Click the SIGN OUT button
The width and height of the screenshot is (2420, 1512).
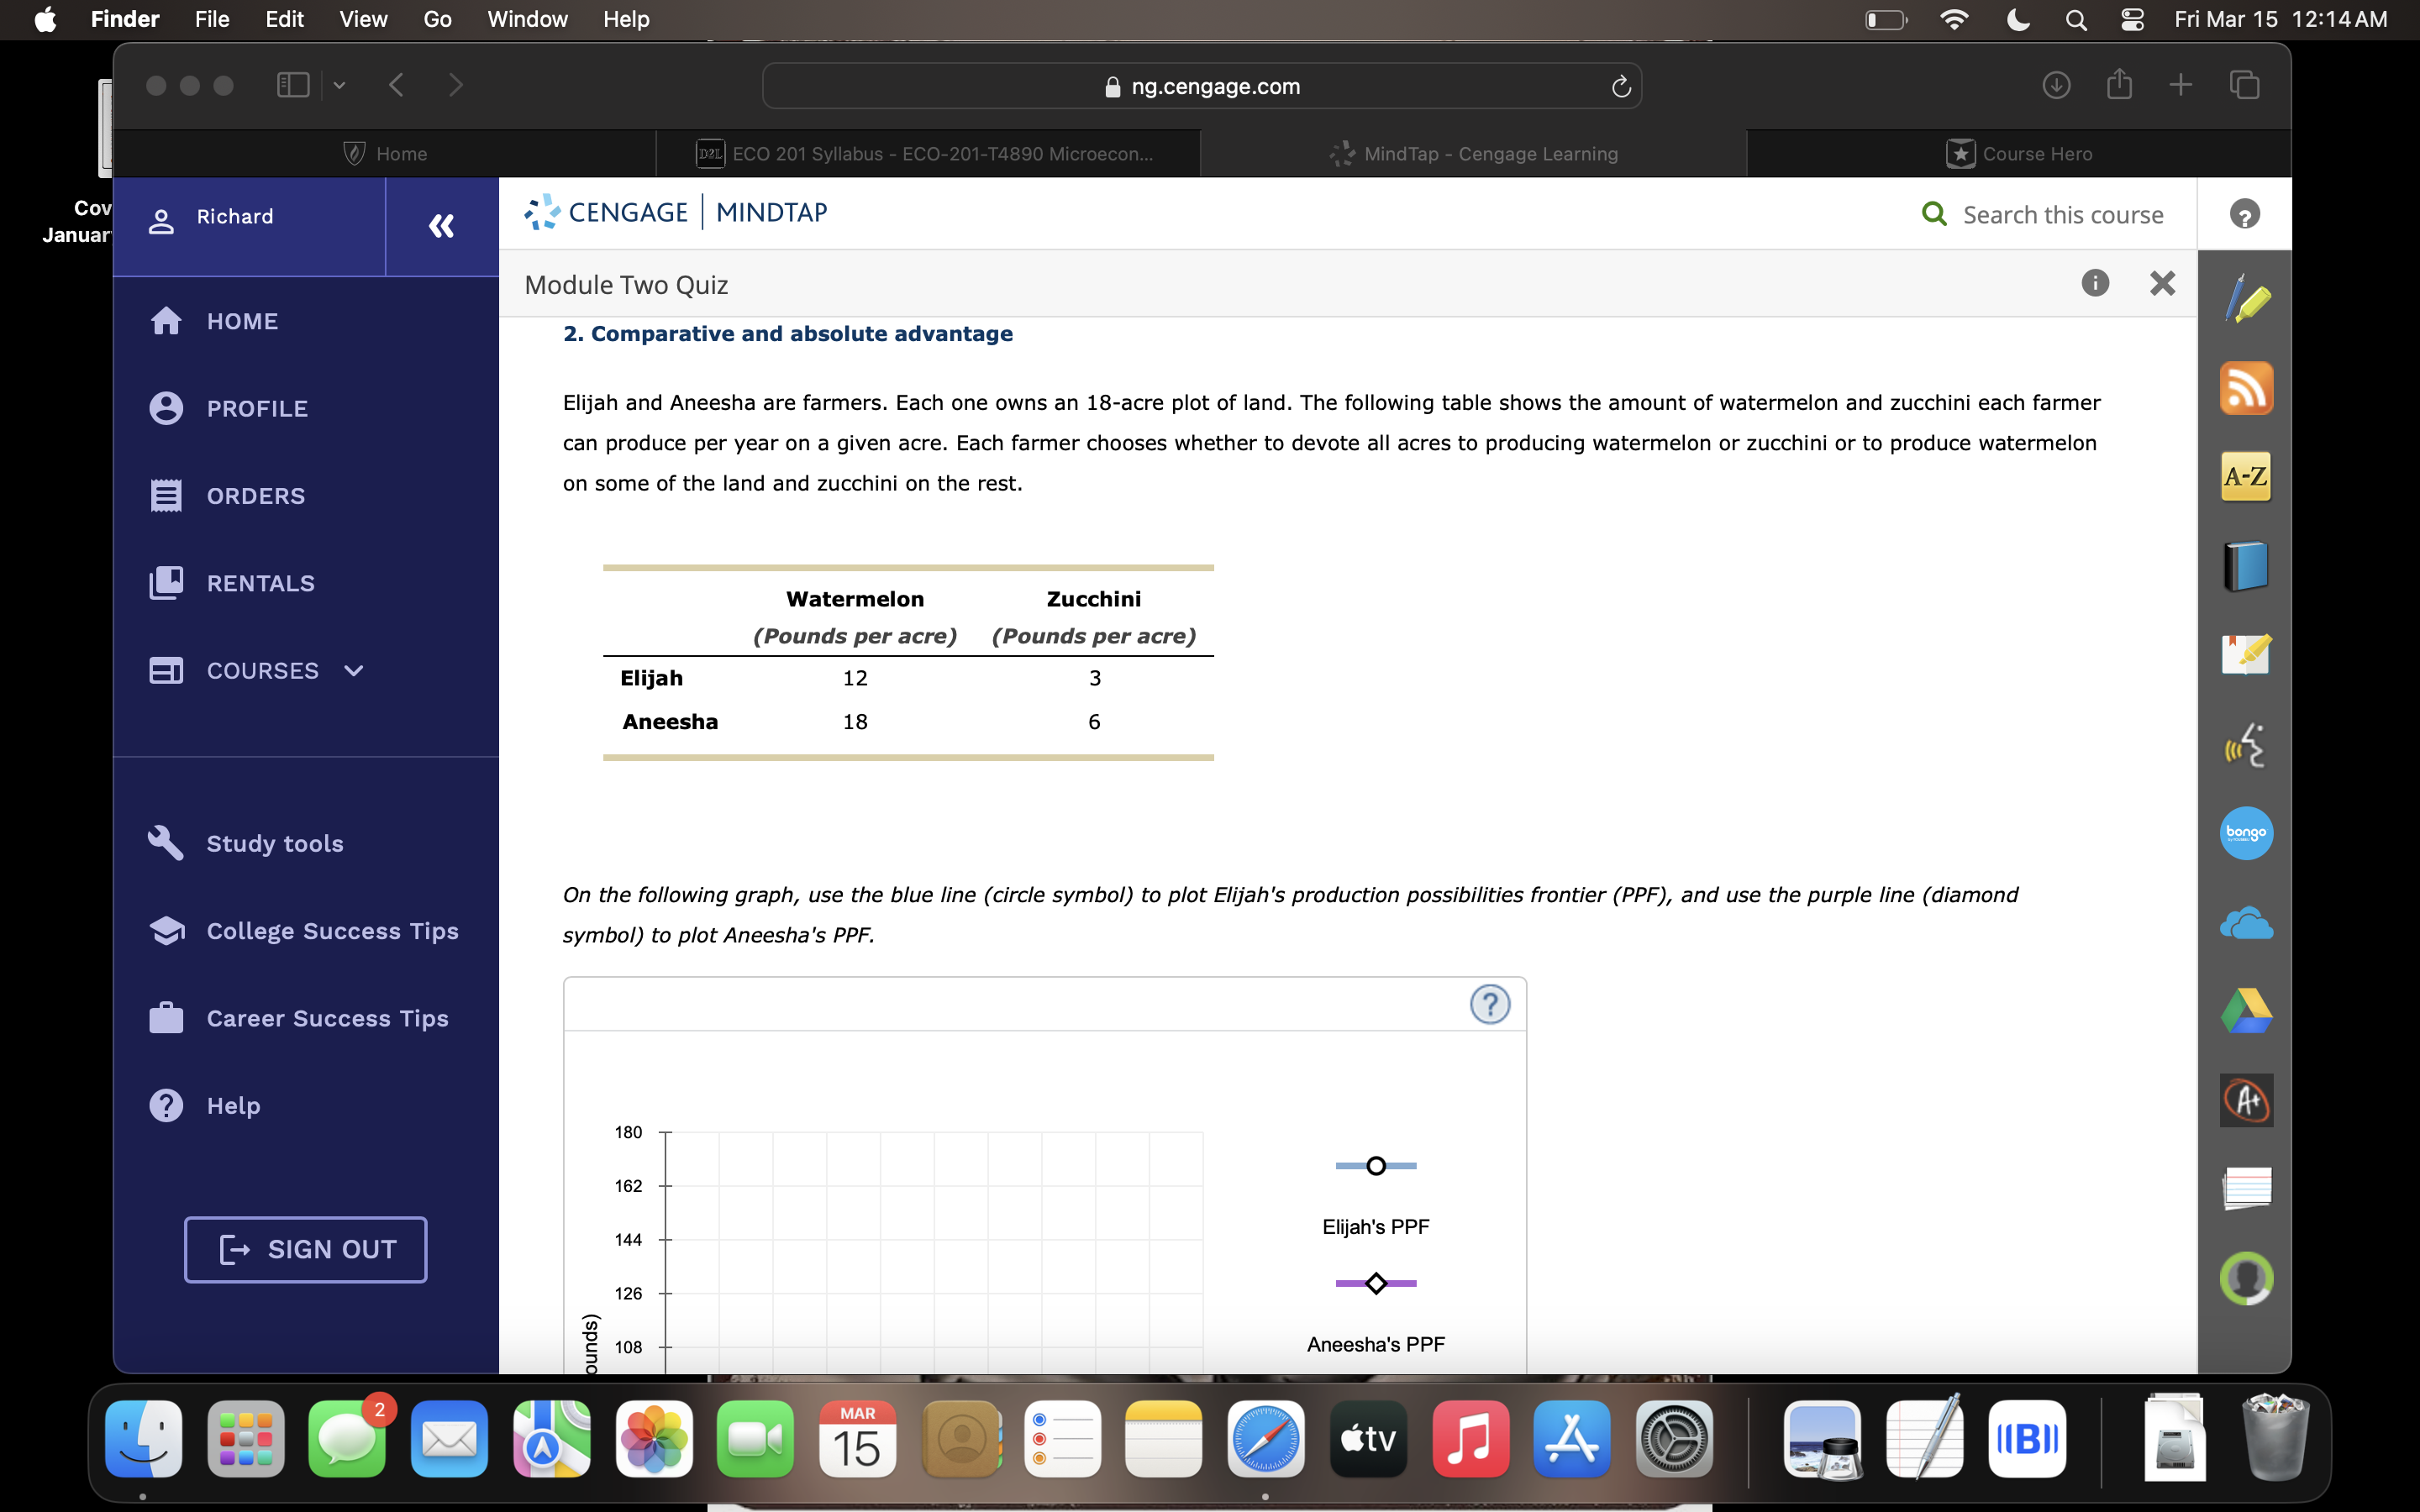[x=305, y=1248]
